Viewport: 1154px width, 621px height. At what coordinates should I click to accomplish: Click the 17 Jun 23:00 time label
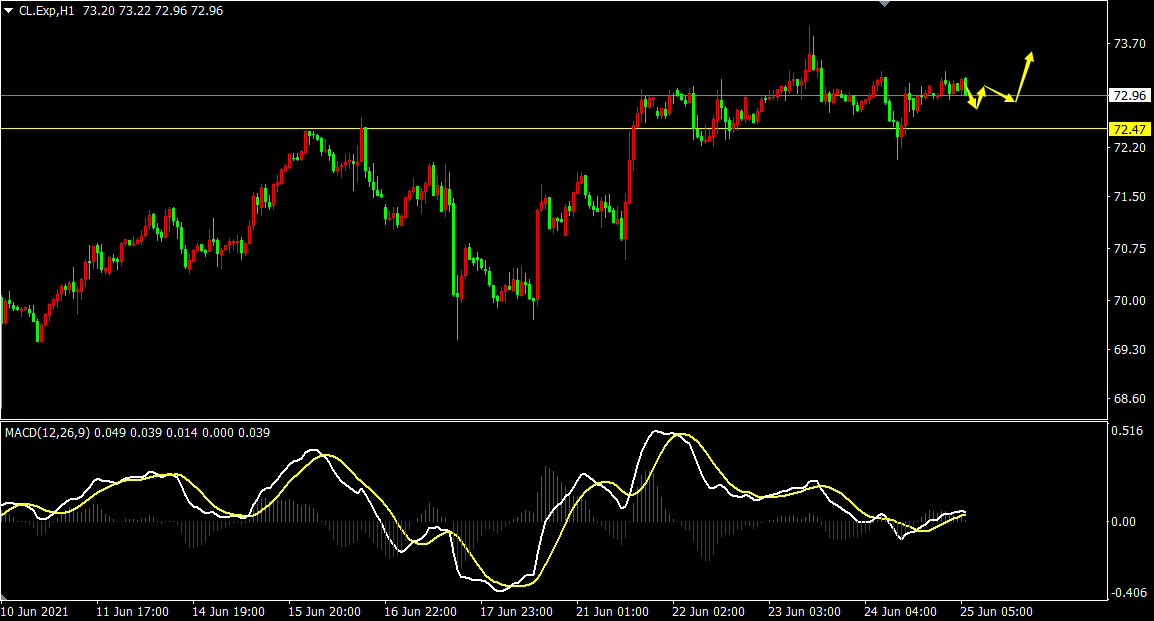coord(517,612)
